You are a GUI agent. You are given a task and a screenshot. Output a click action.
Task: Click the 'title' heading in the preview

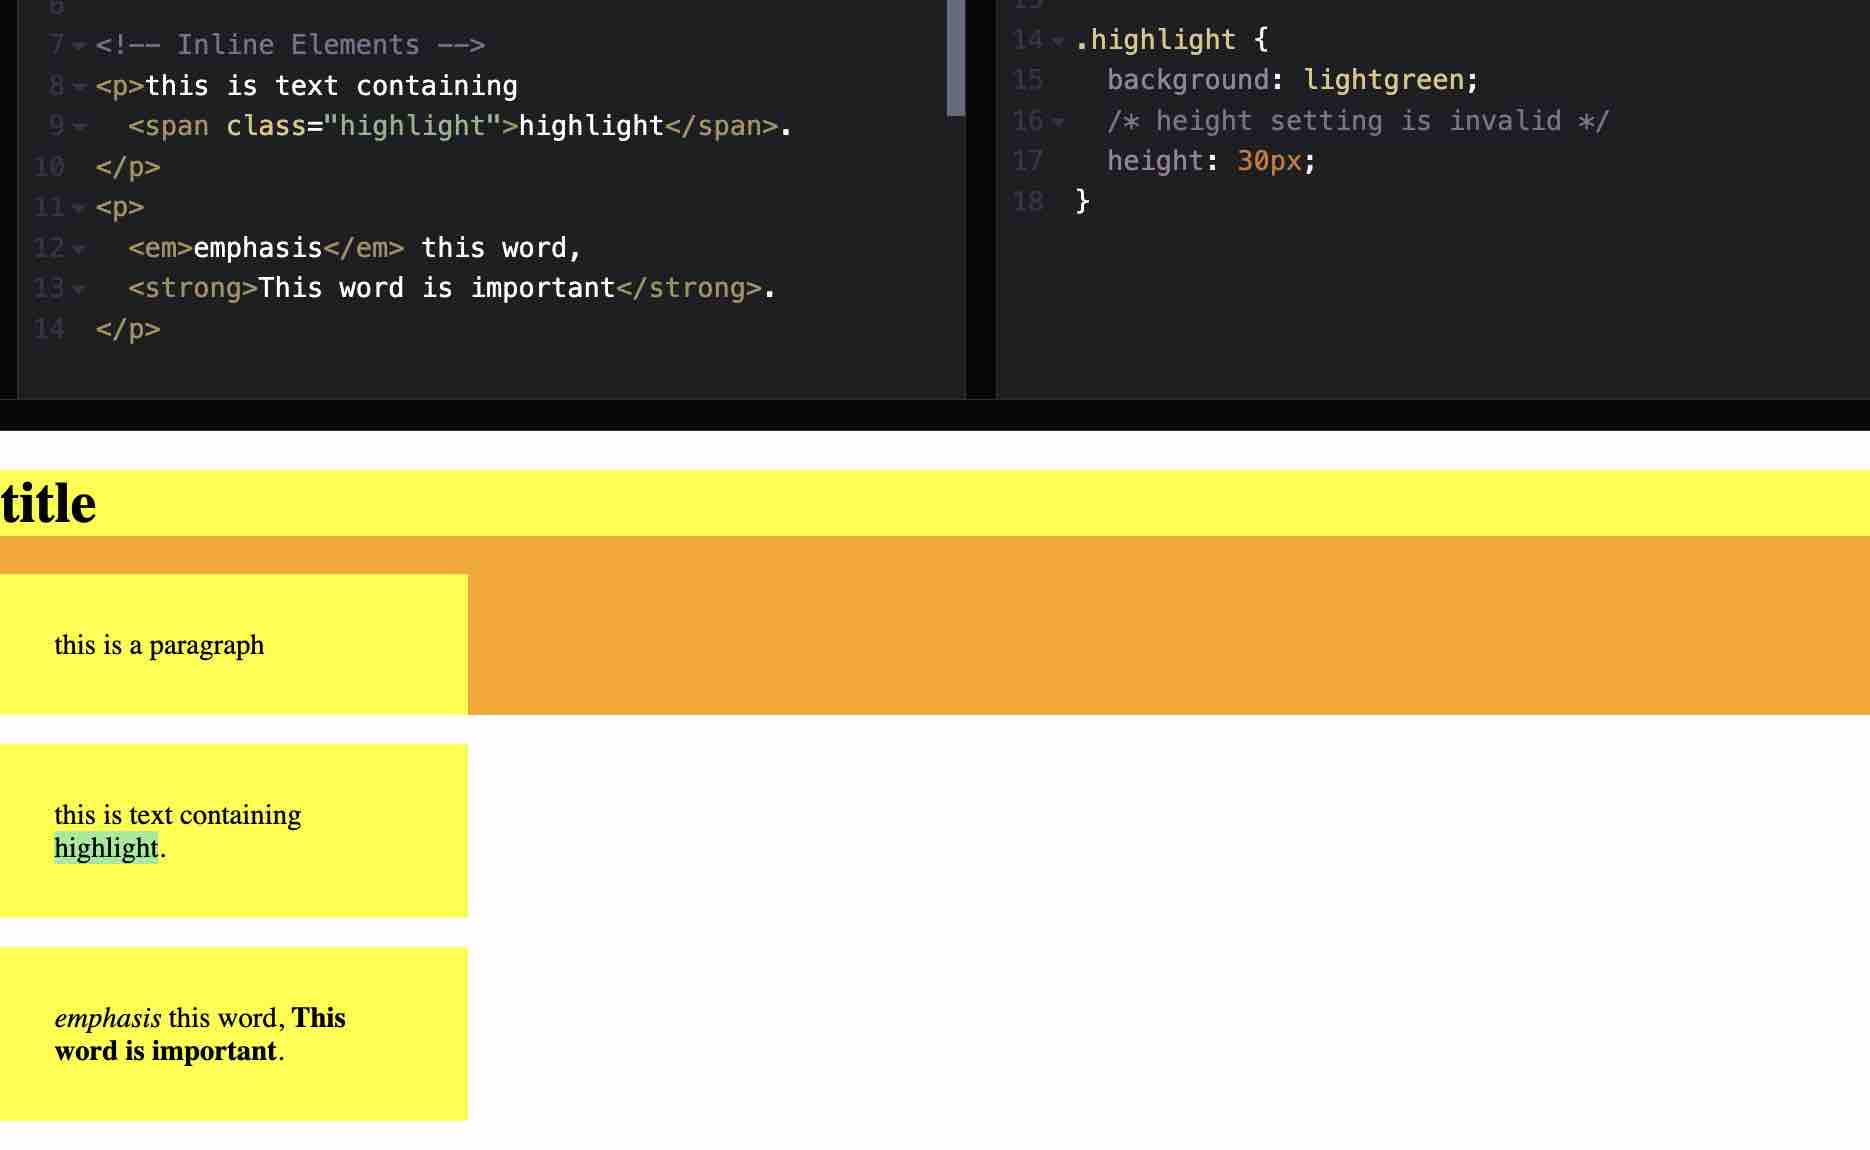coord(48,503)
